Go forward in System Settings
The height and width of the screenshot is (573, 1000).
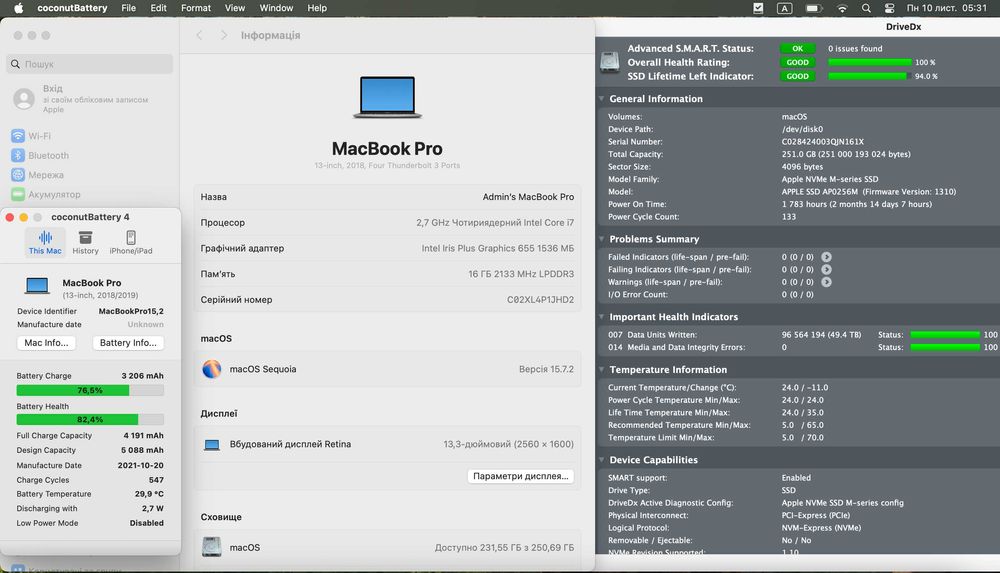[223, 35]
